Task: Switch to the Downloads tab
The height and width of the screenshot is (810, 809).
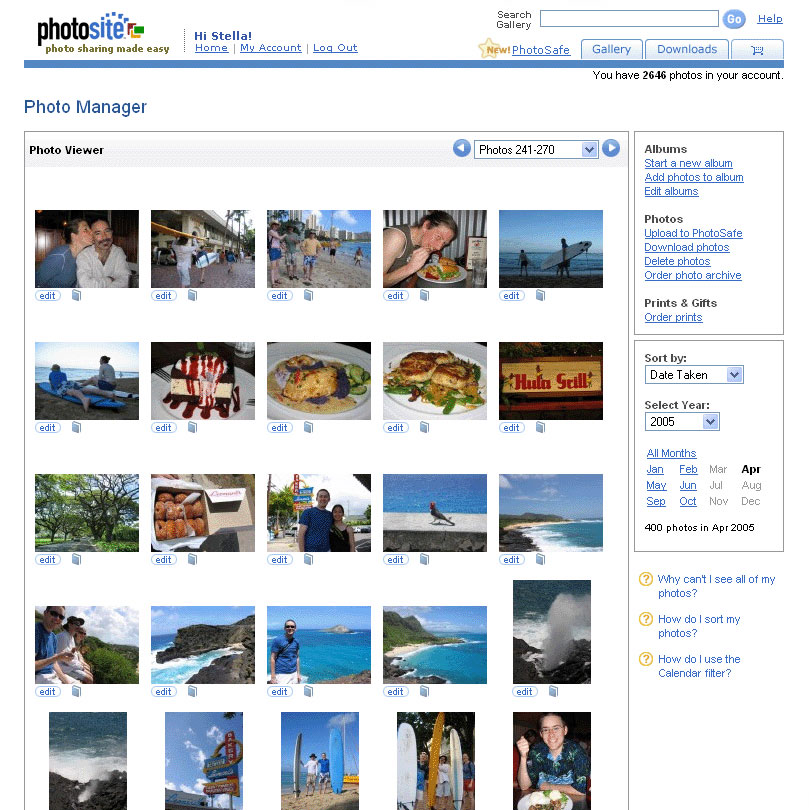Action: [x=687, y=50]
